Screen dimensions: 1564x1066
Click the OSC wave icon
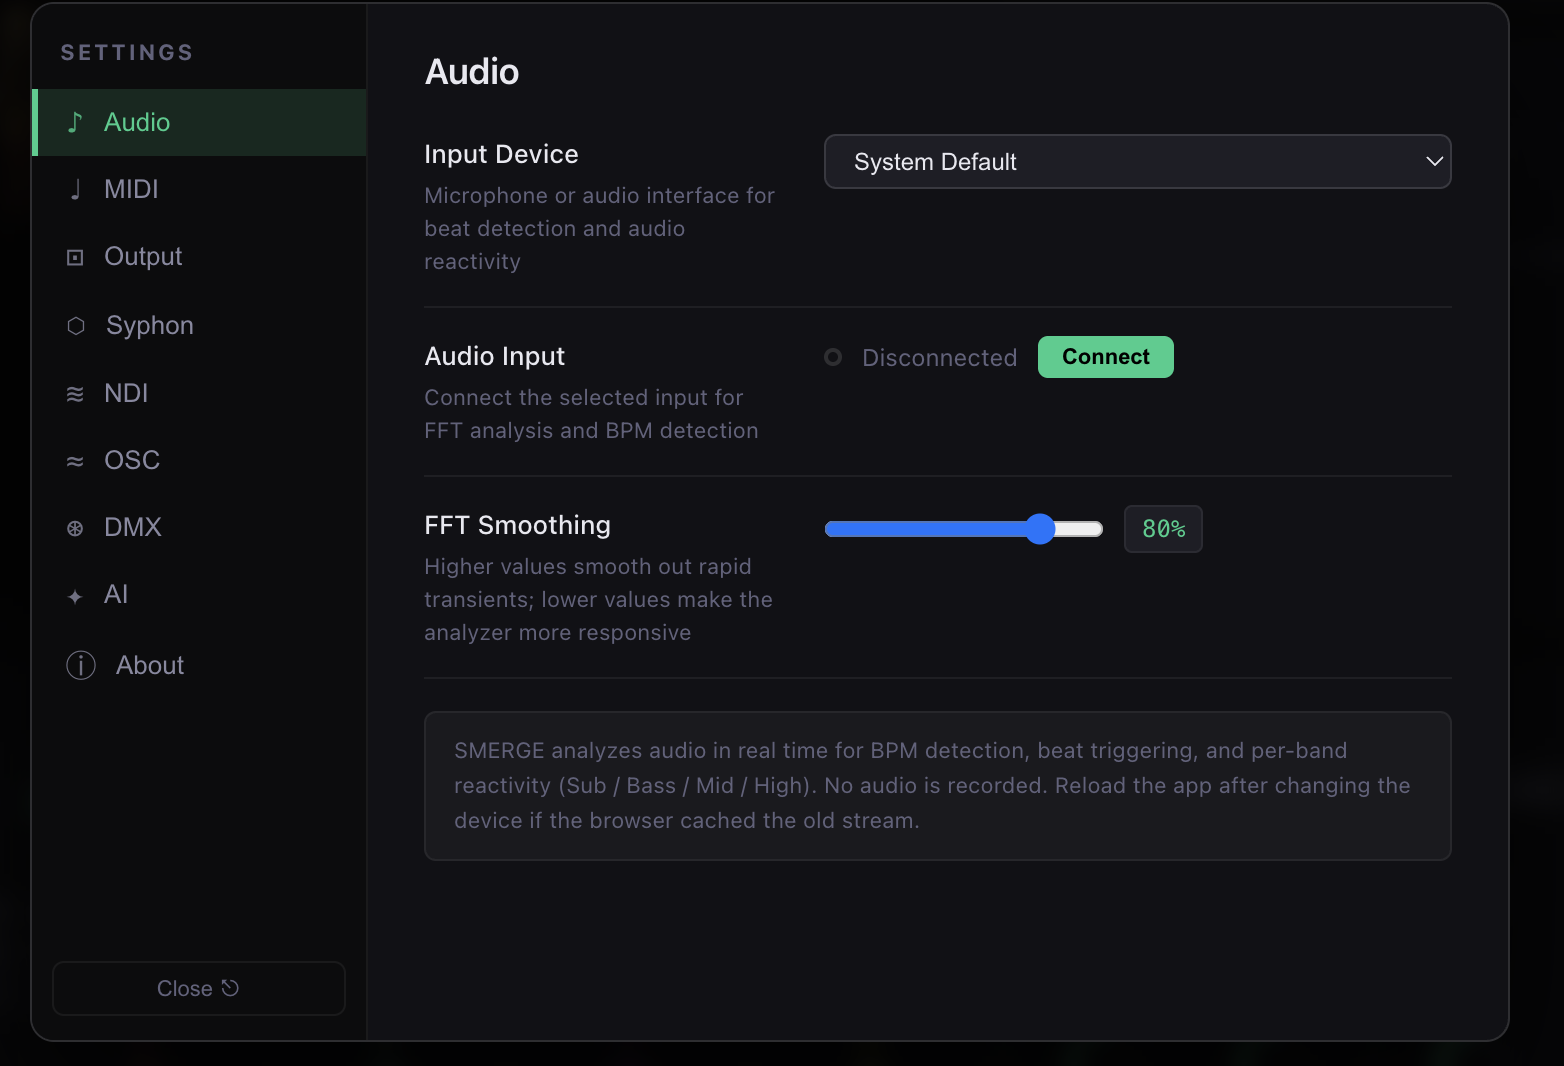(x=75, y=461)
